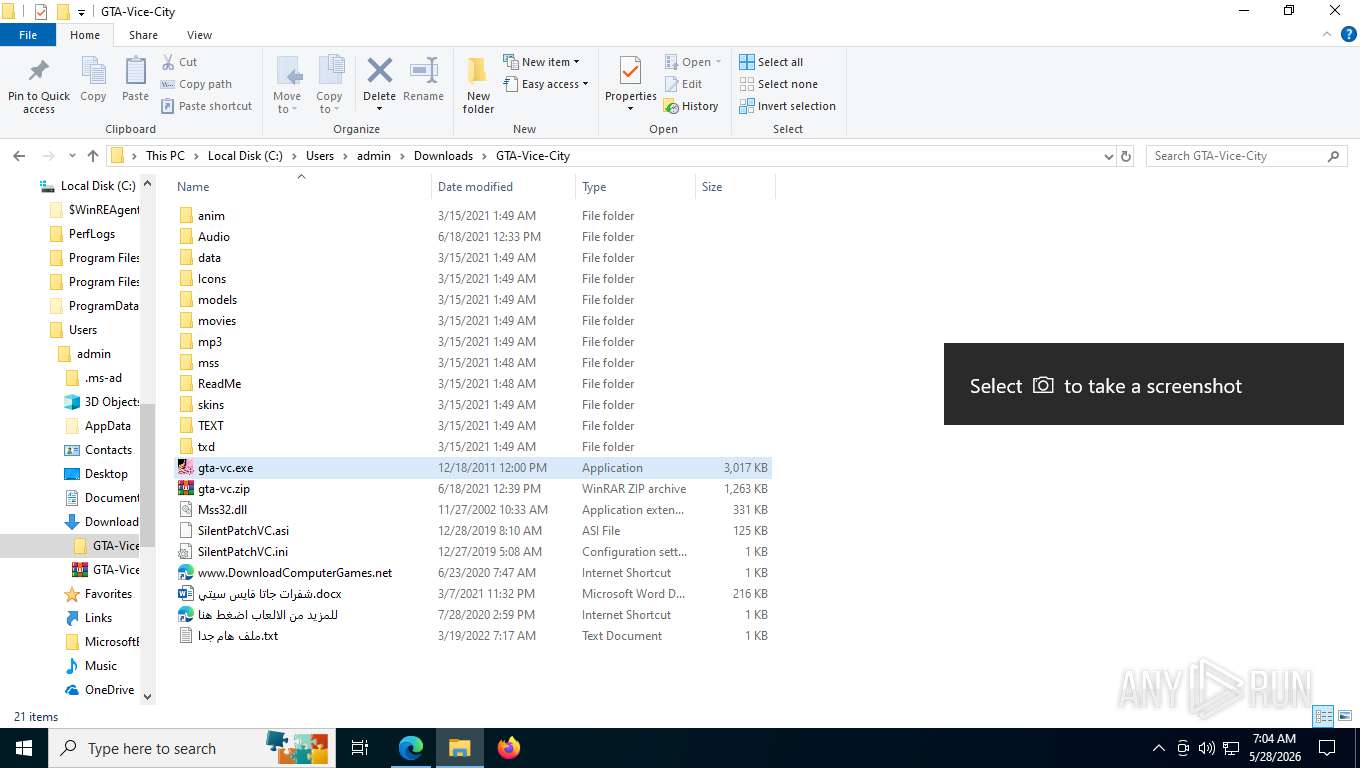
Task: Click the taskbar volume speaker icon
Action: 1206,748
